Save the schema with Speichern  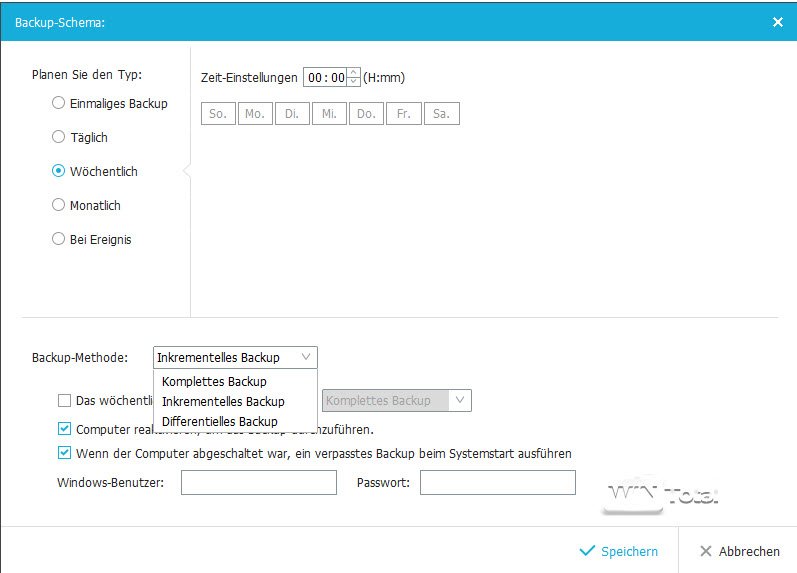coord(619,551)
